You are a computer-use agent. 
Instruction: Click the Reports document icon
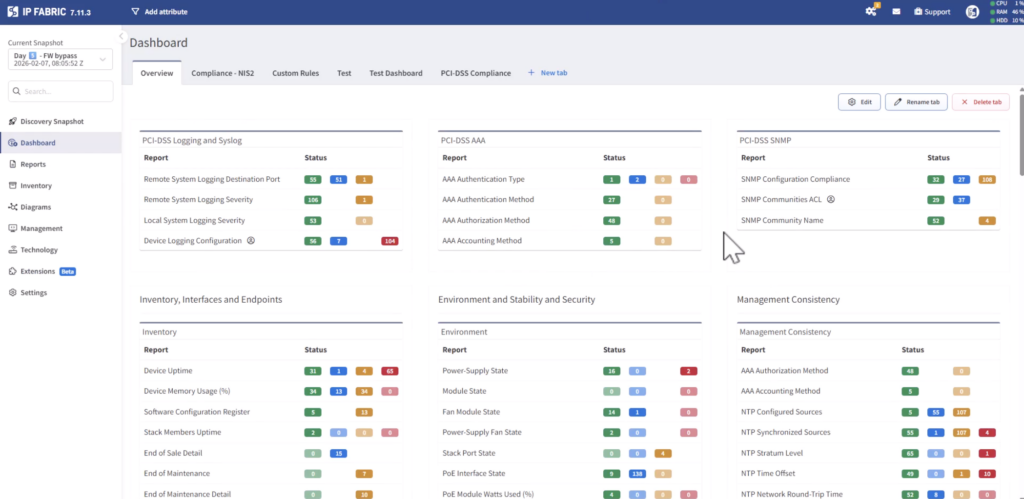(x=12, y=165)
